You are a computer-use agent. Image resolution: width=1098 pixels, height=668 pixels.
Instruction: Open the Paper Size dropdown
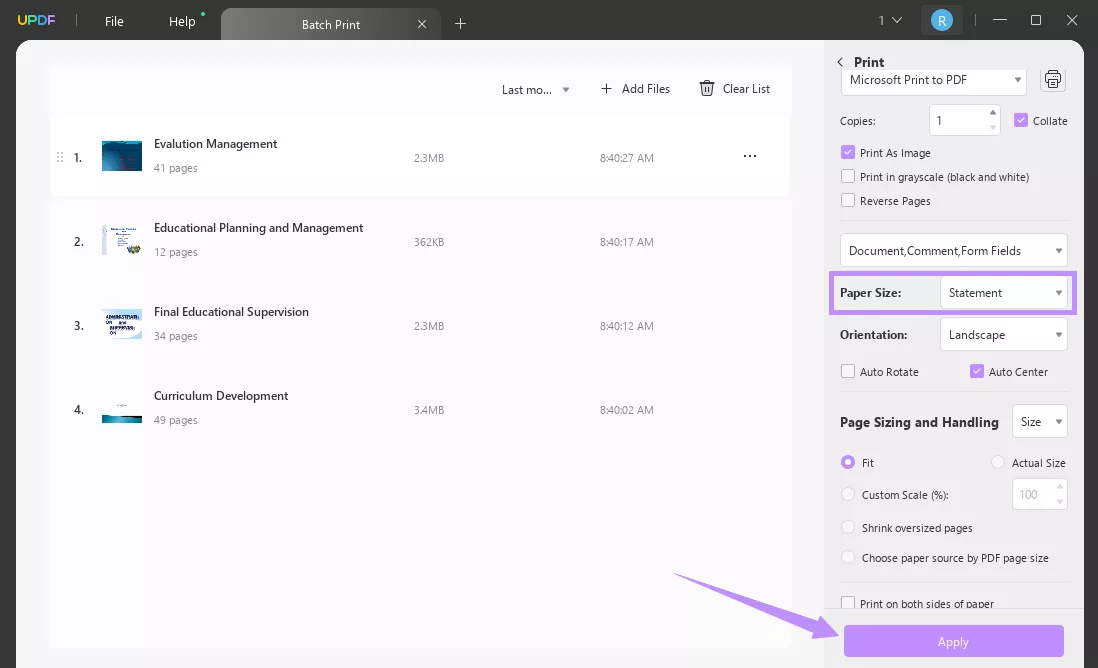[x=1003, y=293]
